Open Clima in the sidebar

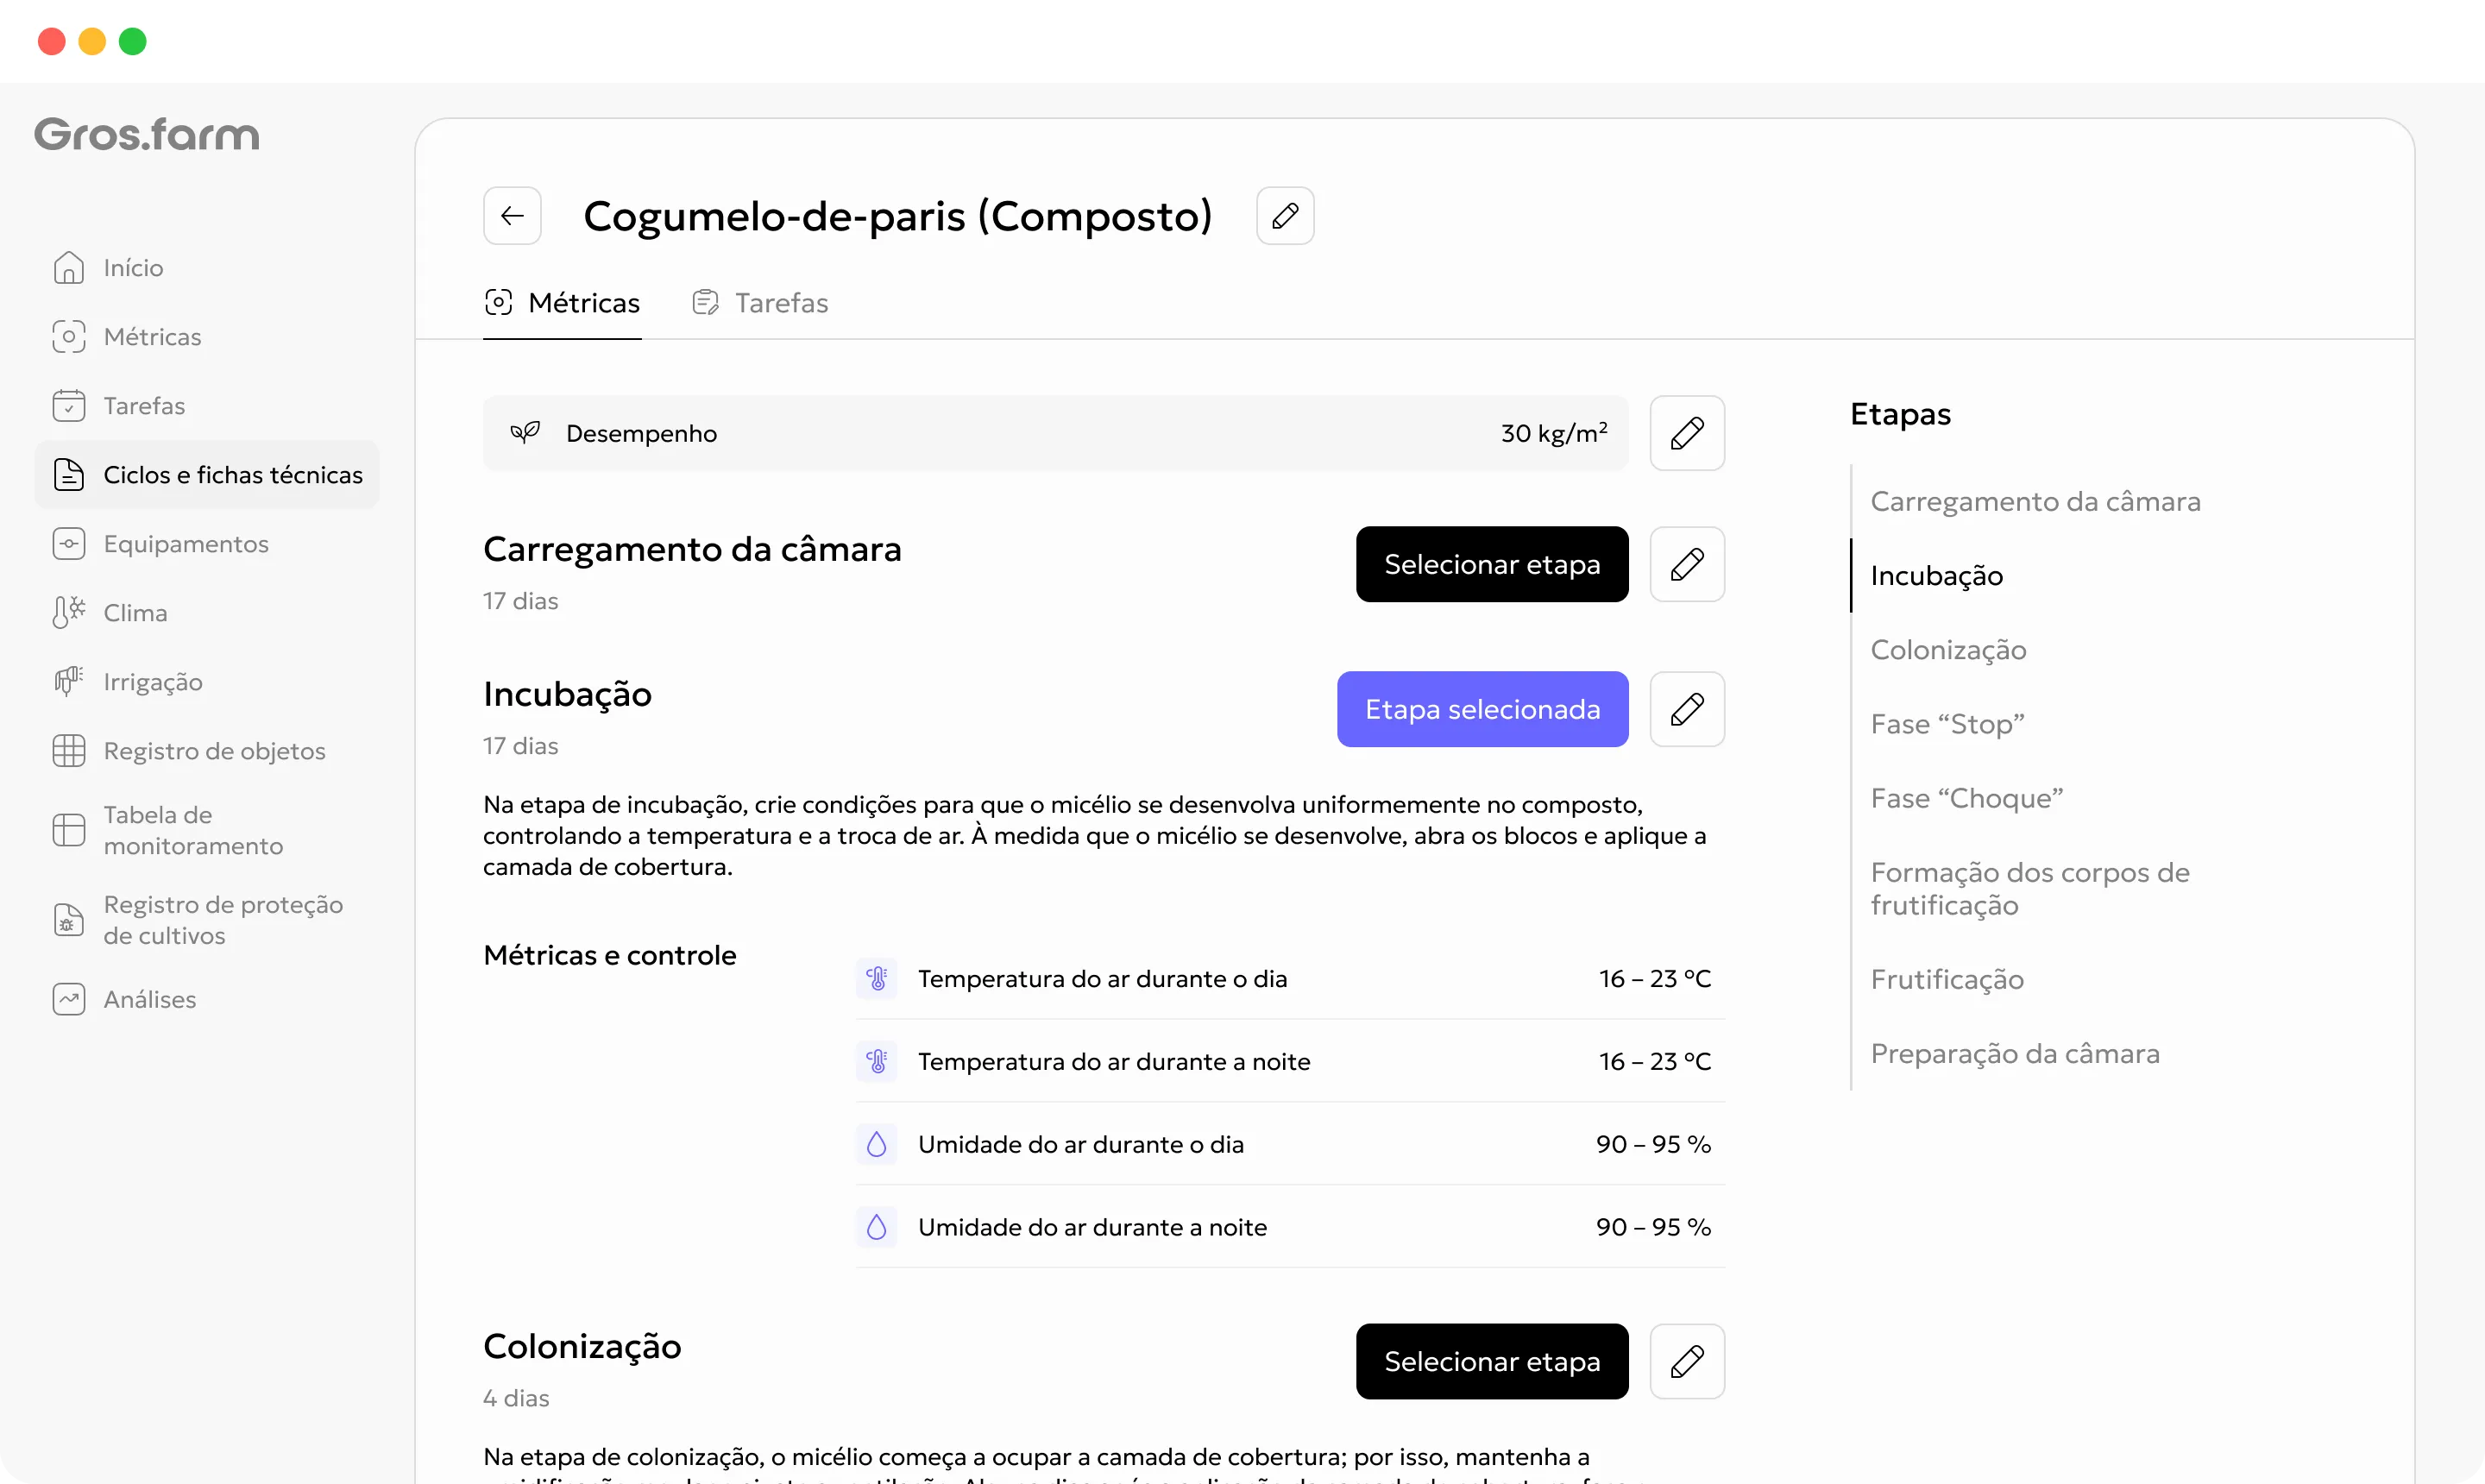(x=207, y=612)
